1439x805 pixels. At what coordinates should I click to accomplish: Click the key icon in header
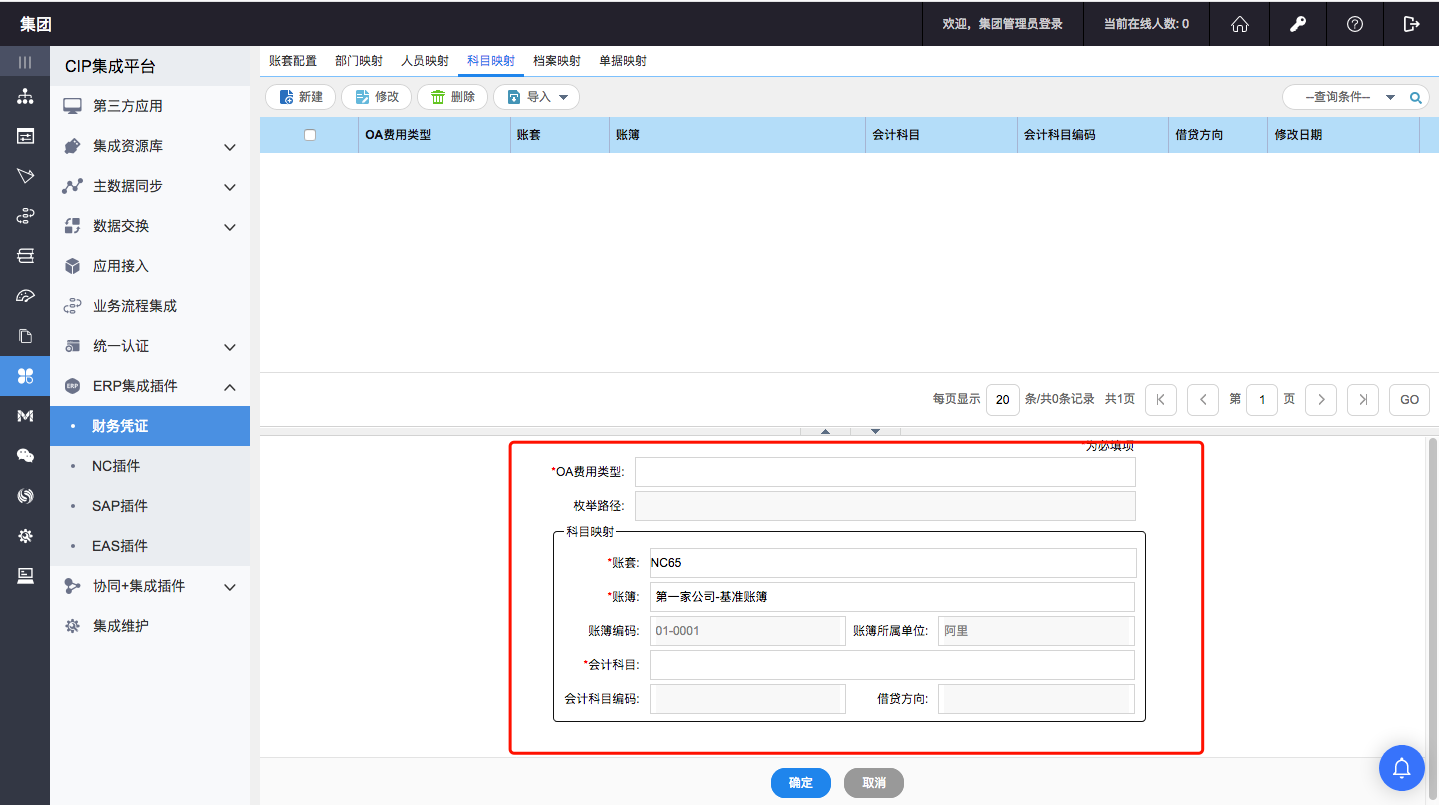click(1297, 24)
